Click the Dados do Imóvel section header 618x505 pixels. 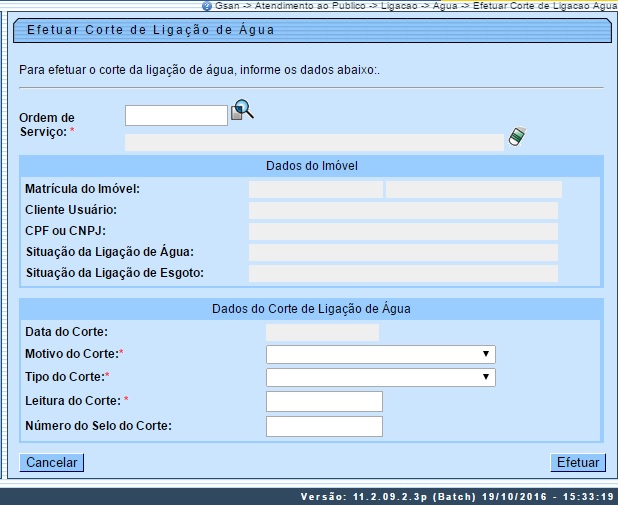311,165
